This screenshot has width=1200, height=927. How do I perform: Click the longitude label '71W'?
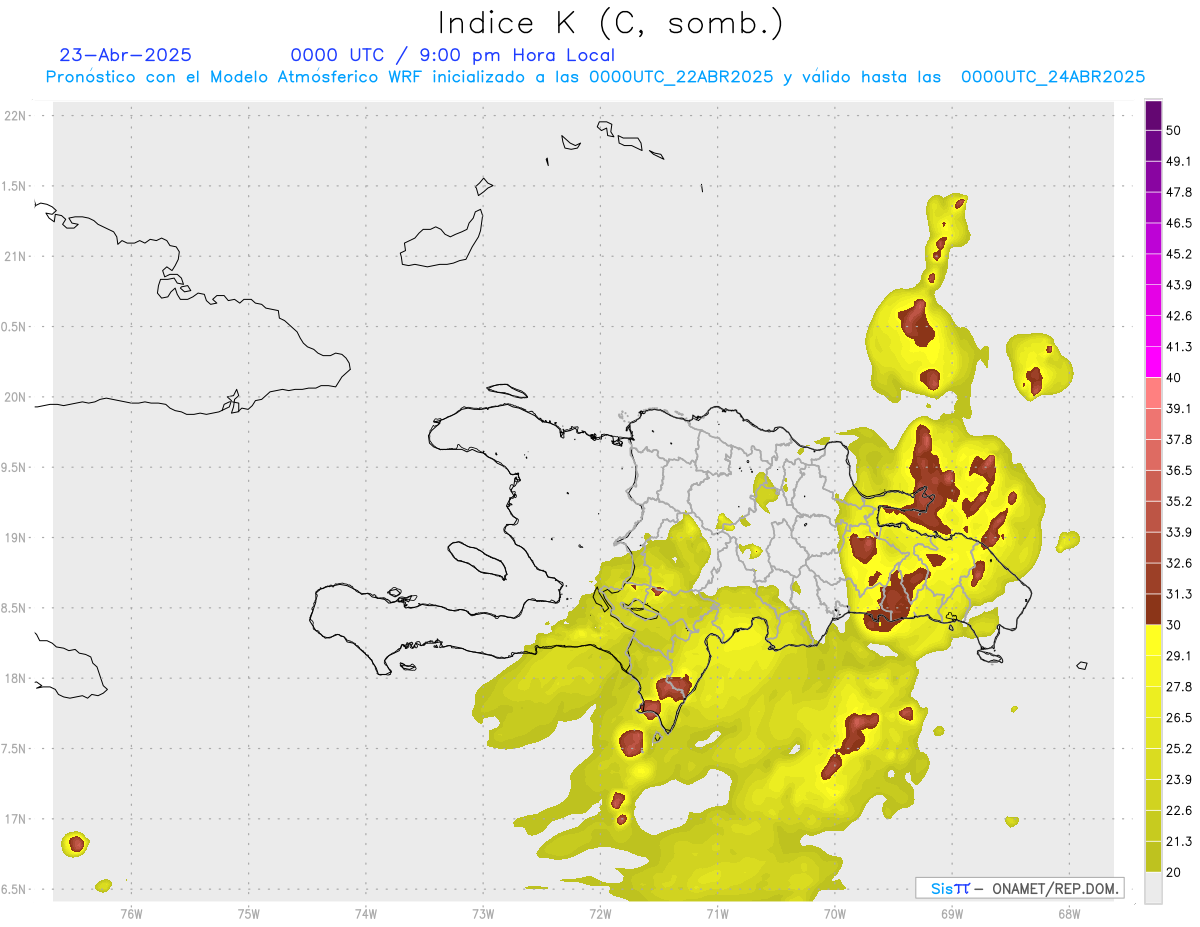click(717, 914)
